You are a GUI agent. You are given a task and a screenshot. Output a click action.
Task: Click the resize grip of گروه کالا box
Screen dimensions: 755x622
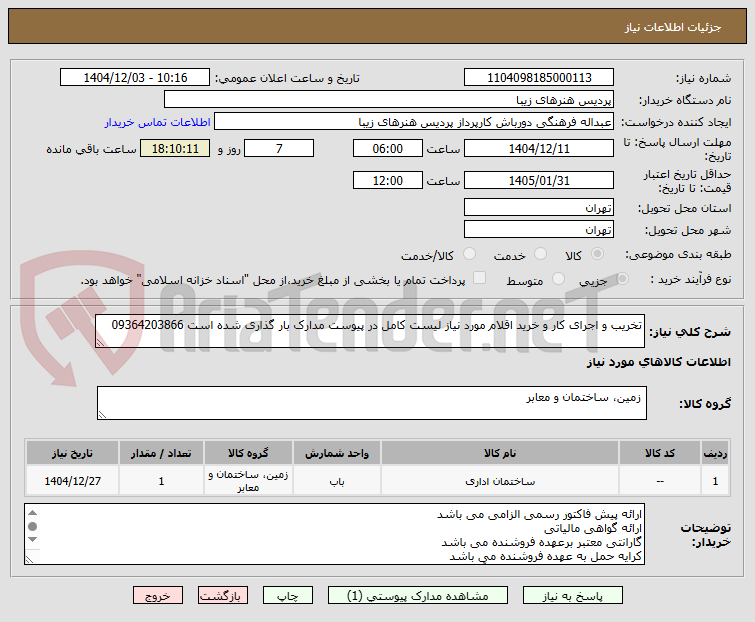click(x=102, y=415)
